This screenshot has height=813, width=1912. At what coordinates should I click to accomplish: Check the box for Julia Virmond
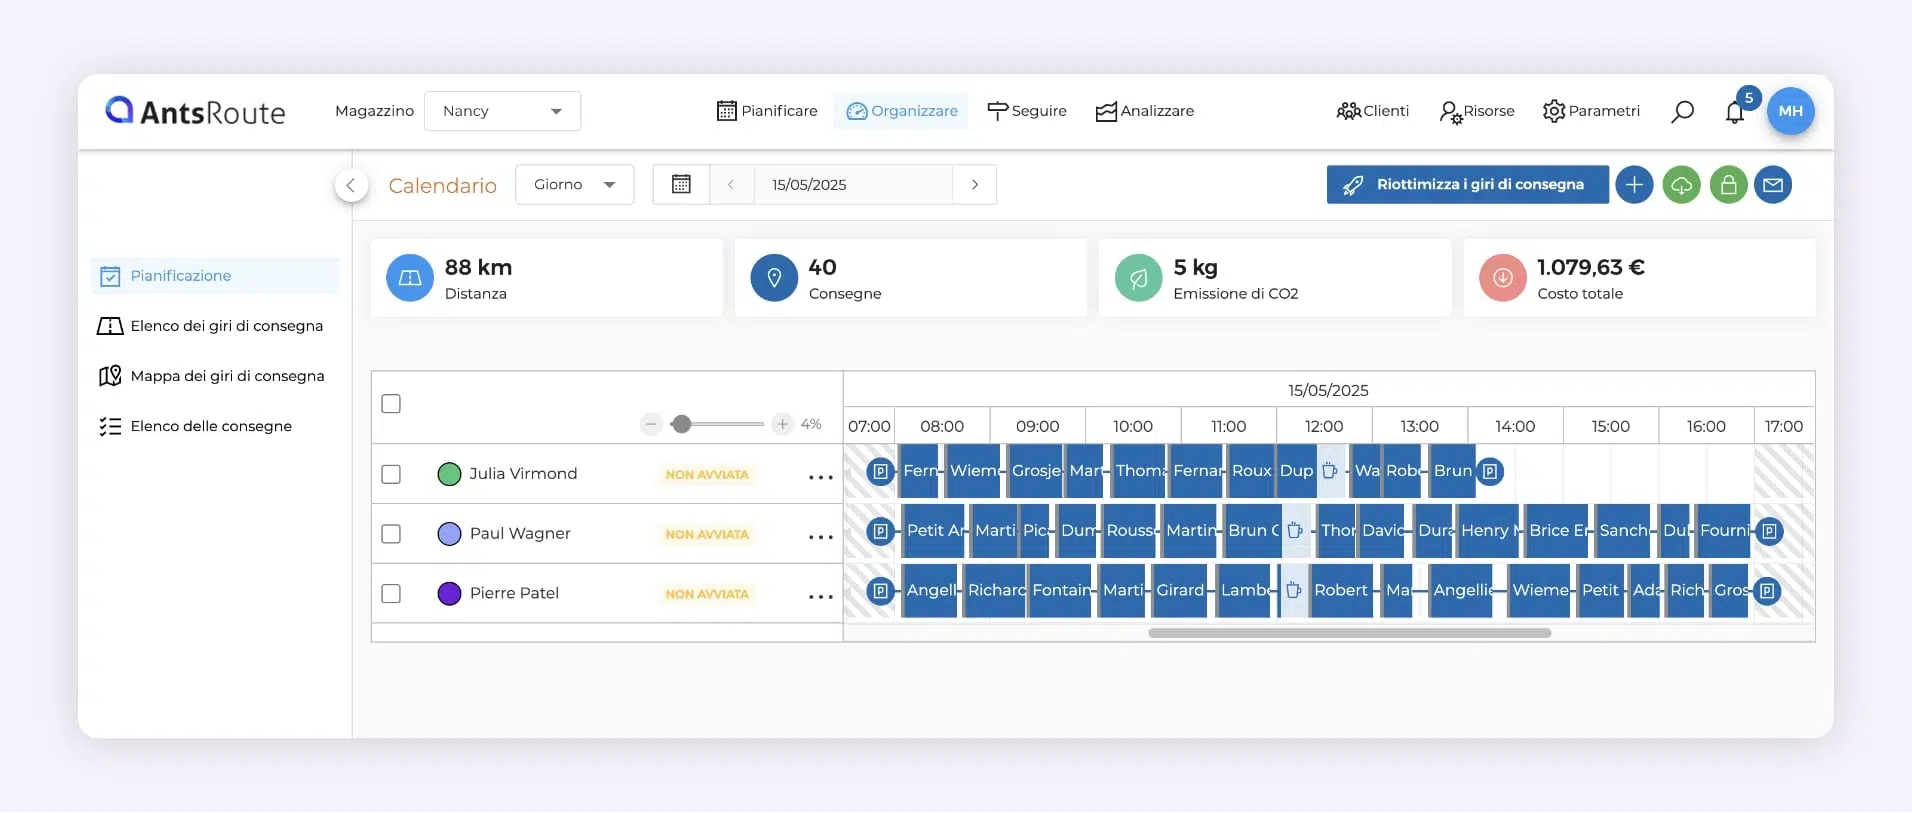[x=391, y=474]
